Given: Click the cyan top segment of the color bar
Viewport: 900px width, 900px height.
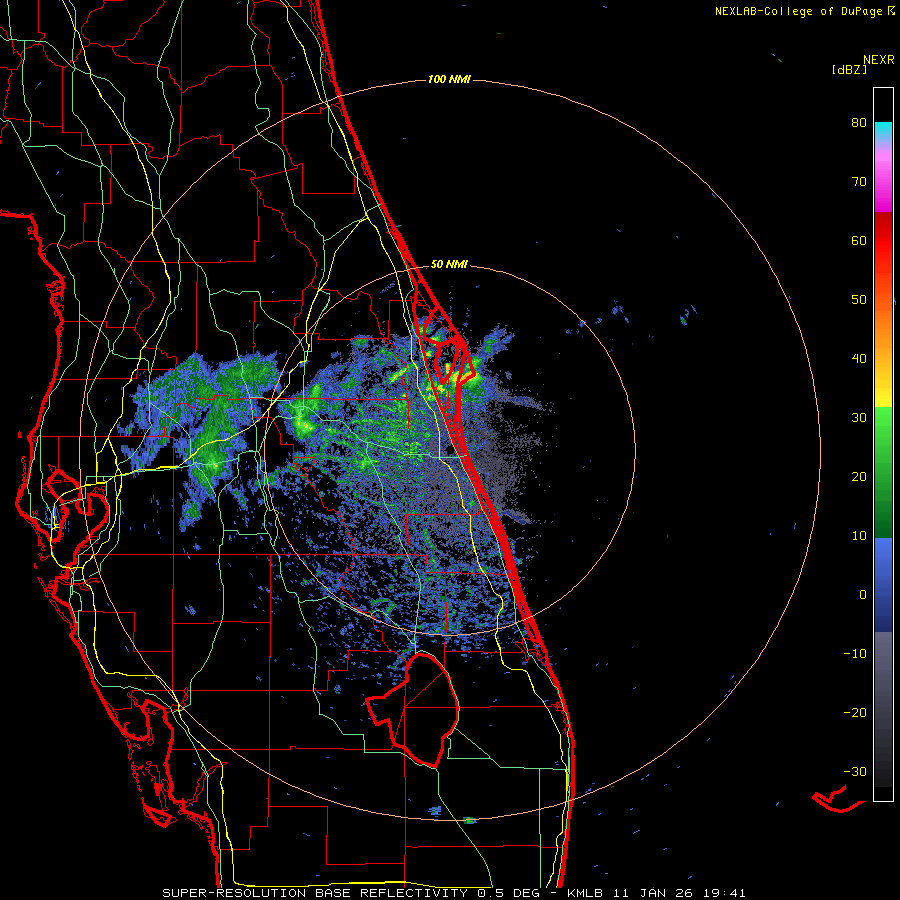Looking at the screenshot, I should coord(883,131).
